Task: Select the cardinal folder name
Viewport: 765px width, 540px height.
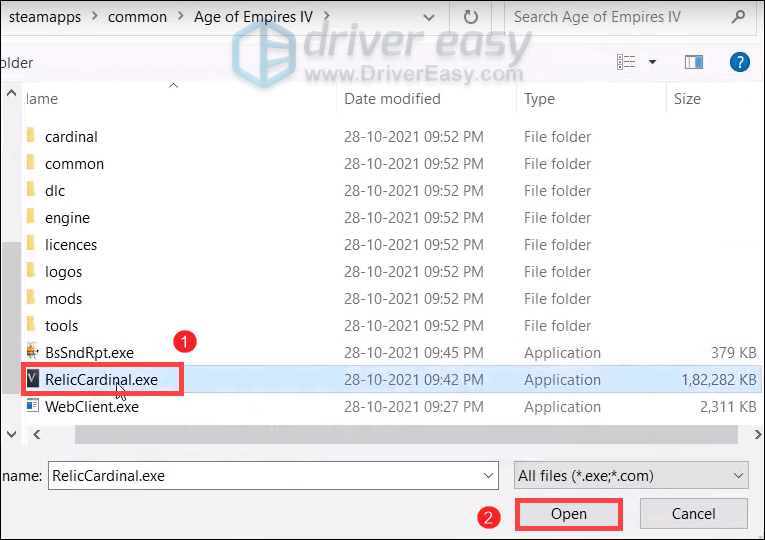Action: coord(71,137)
